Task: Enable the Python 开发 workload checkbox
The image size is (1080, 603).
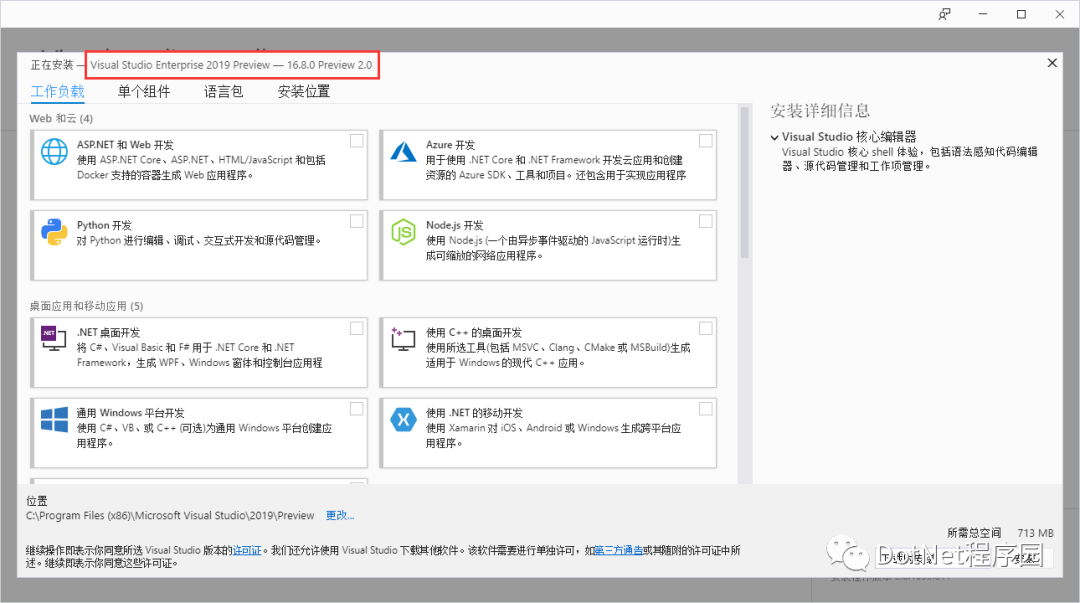Action: point(357,221)
